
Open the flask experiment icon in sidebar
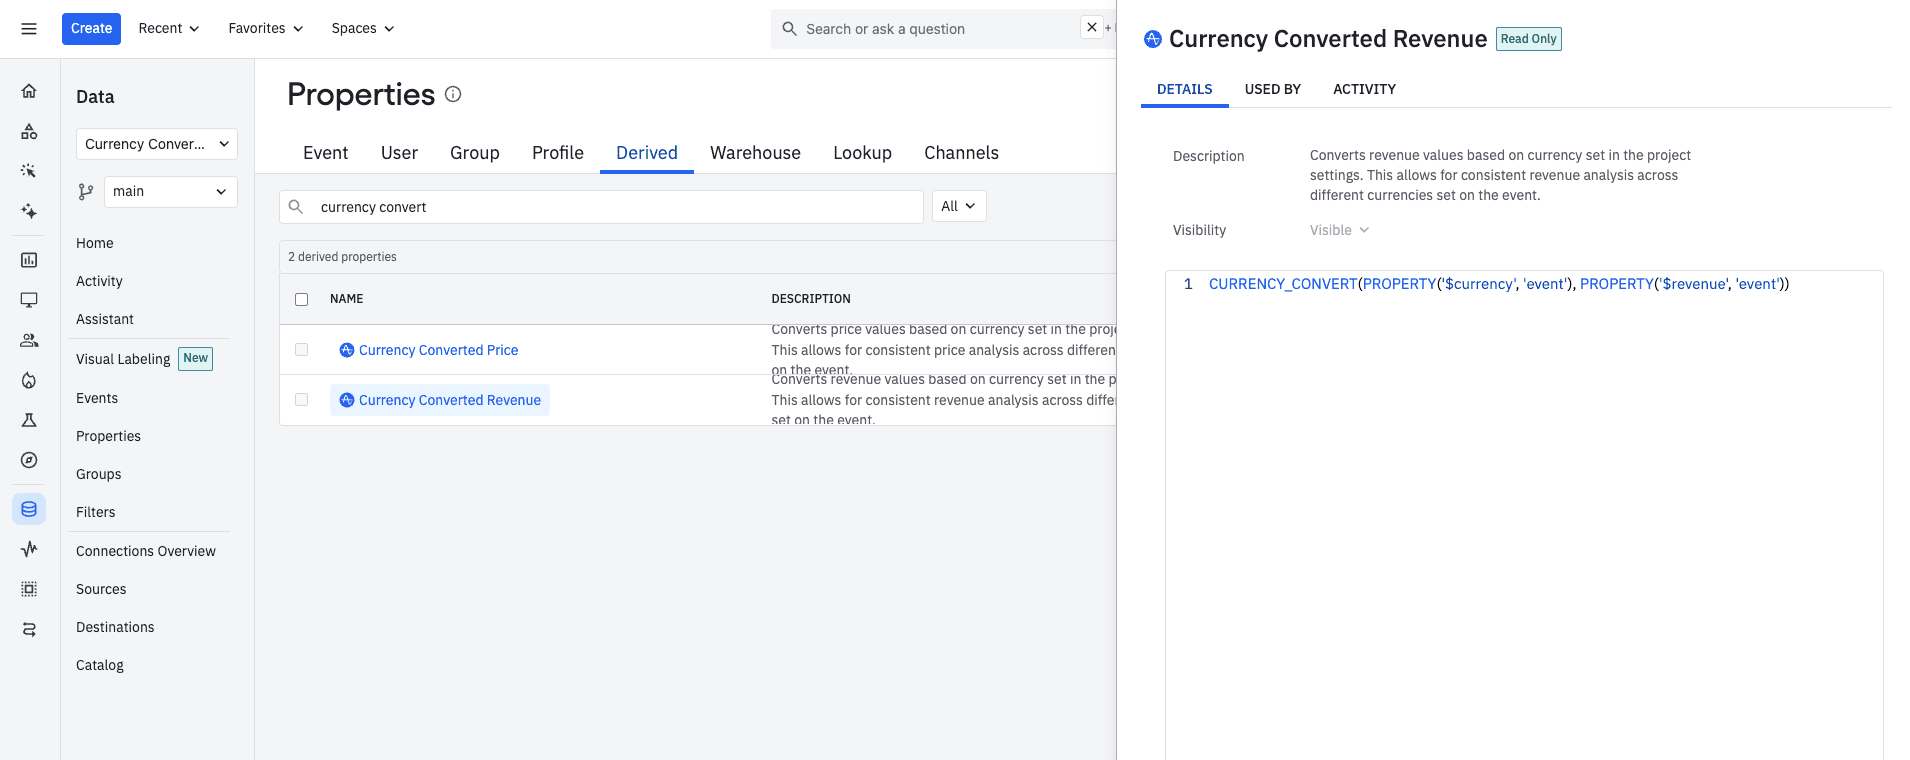29,420
